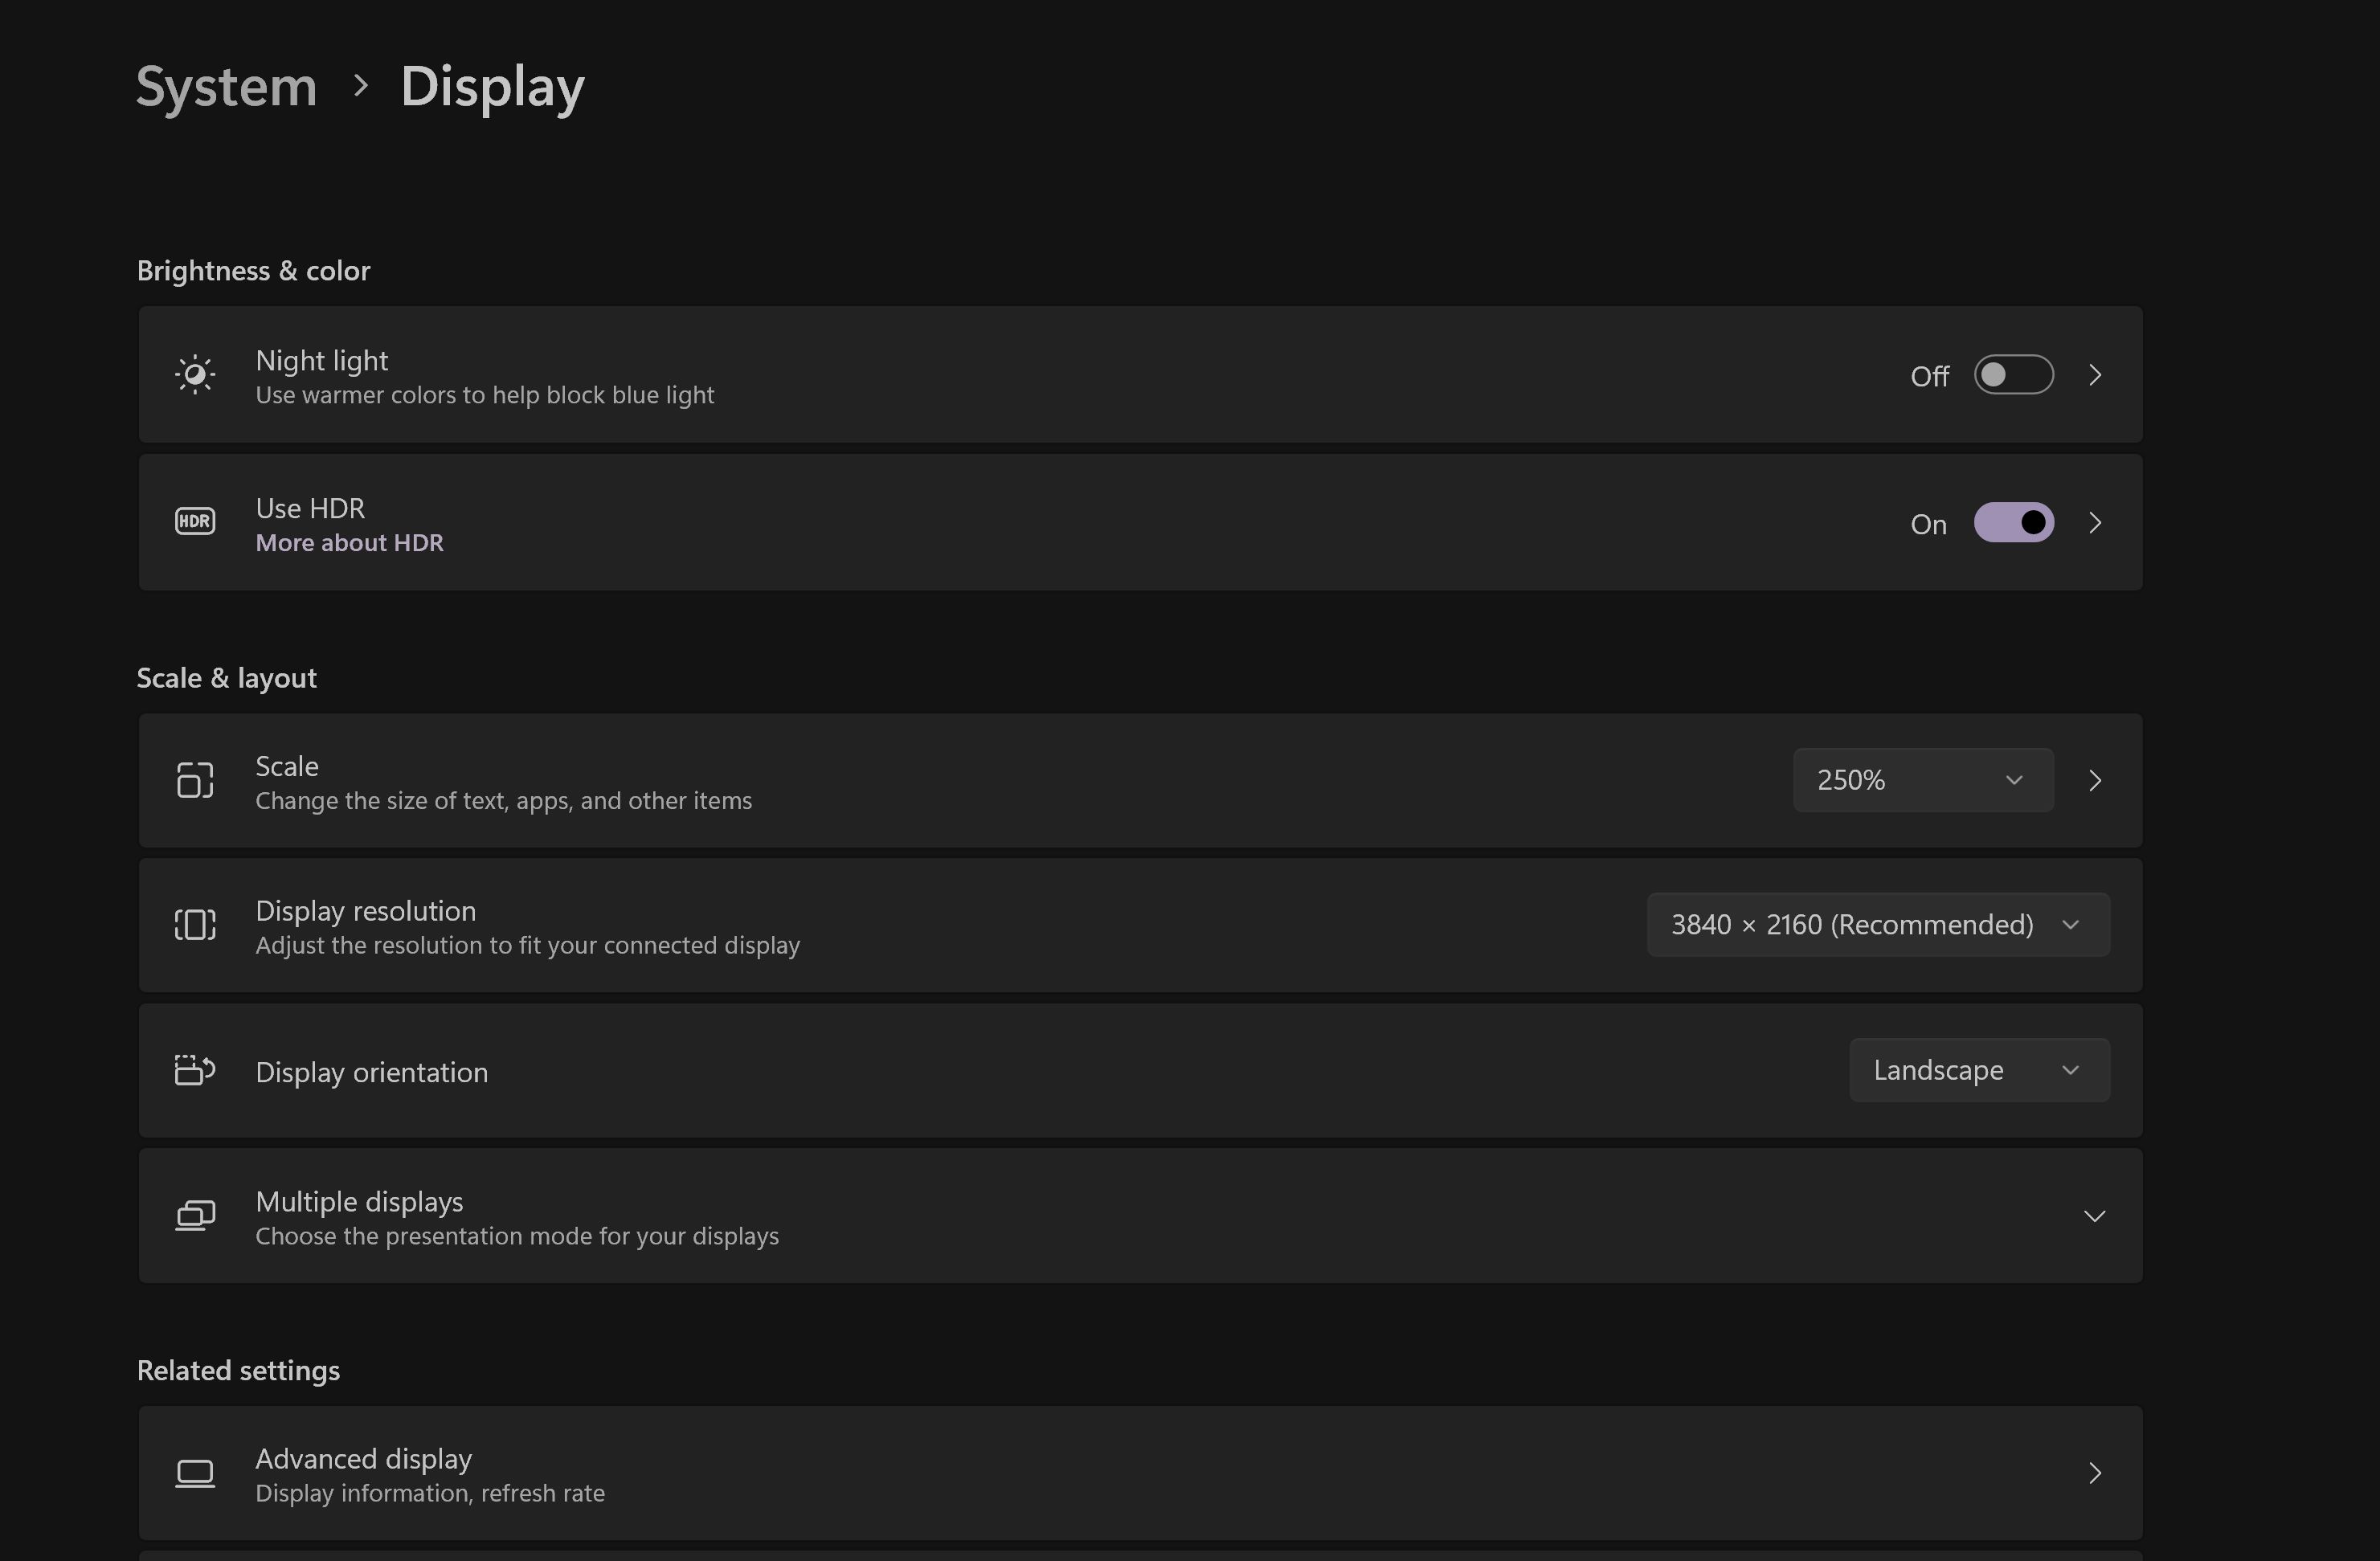The width and height of the screenshot is (2380, 1561).
Task: Open the 250% scale dropdown
Action: point(1923,780)
